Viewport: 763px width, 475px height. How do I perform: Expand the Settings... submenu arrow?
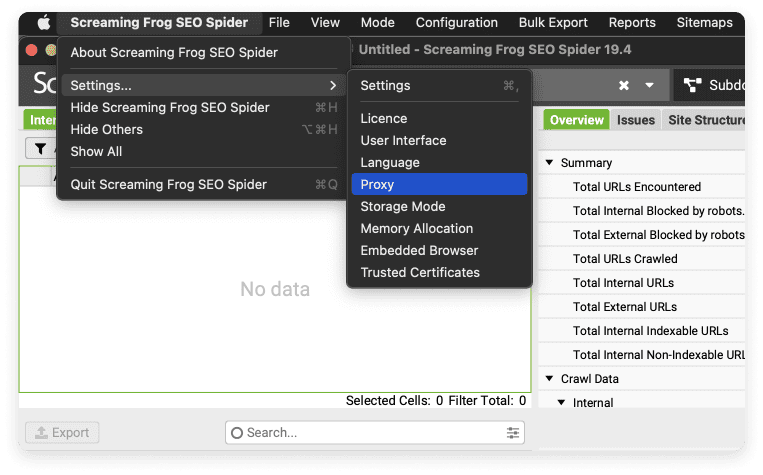point(333,86)
